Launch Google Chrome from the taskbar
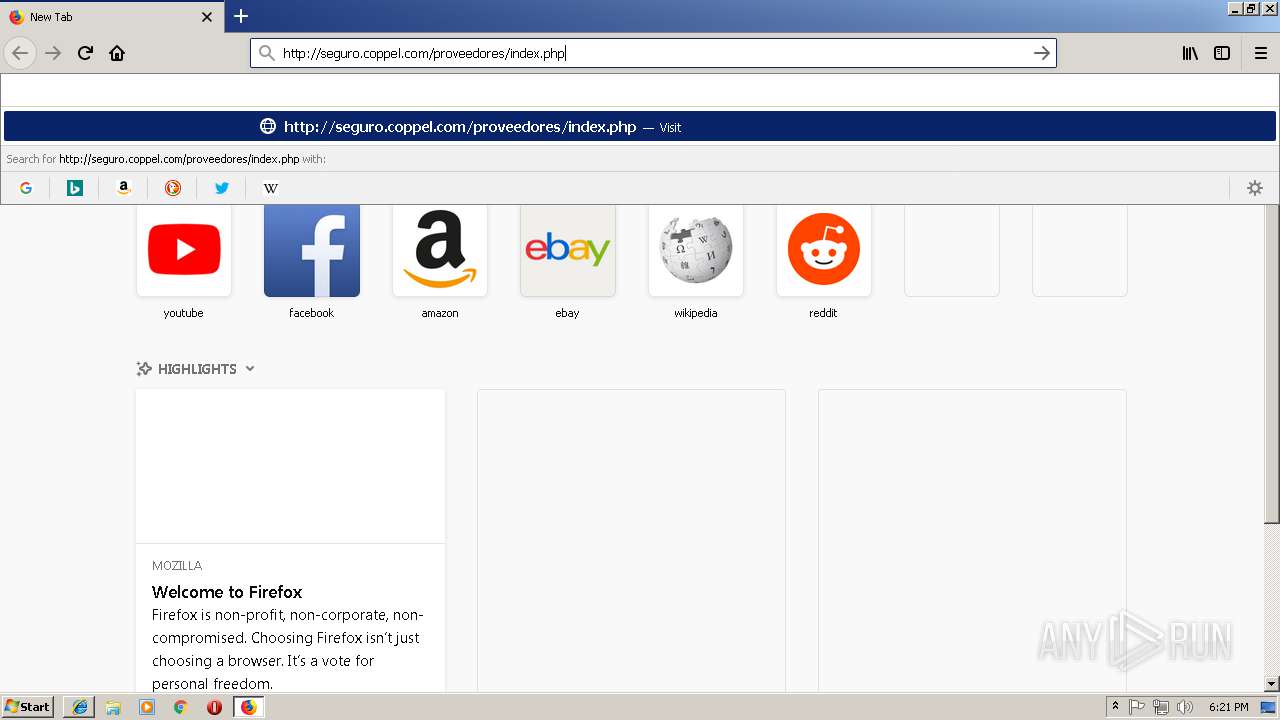 (181, 707)
